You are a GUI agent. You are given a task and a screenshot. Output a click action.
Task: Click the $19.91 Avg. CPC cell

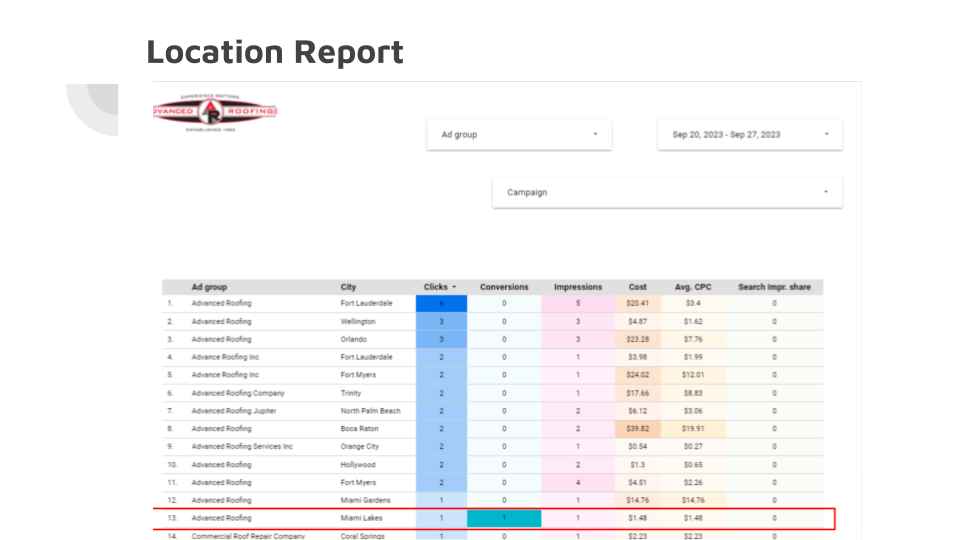pyautogui.click(x=693, y=429)
